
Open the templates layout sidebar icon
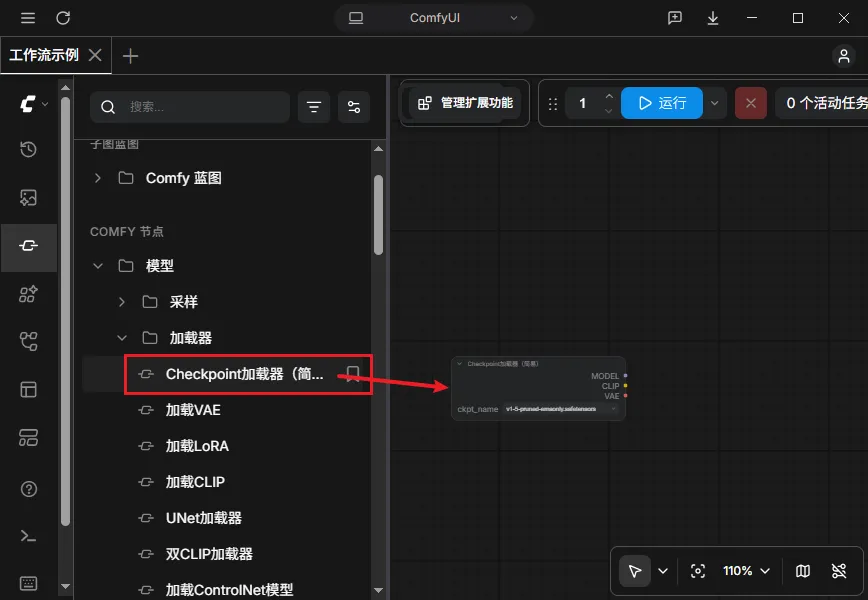point(28,390)
